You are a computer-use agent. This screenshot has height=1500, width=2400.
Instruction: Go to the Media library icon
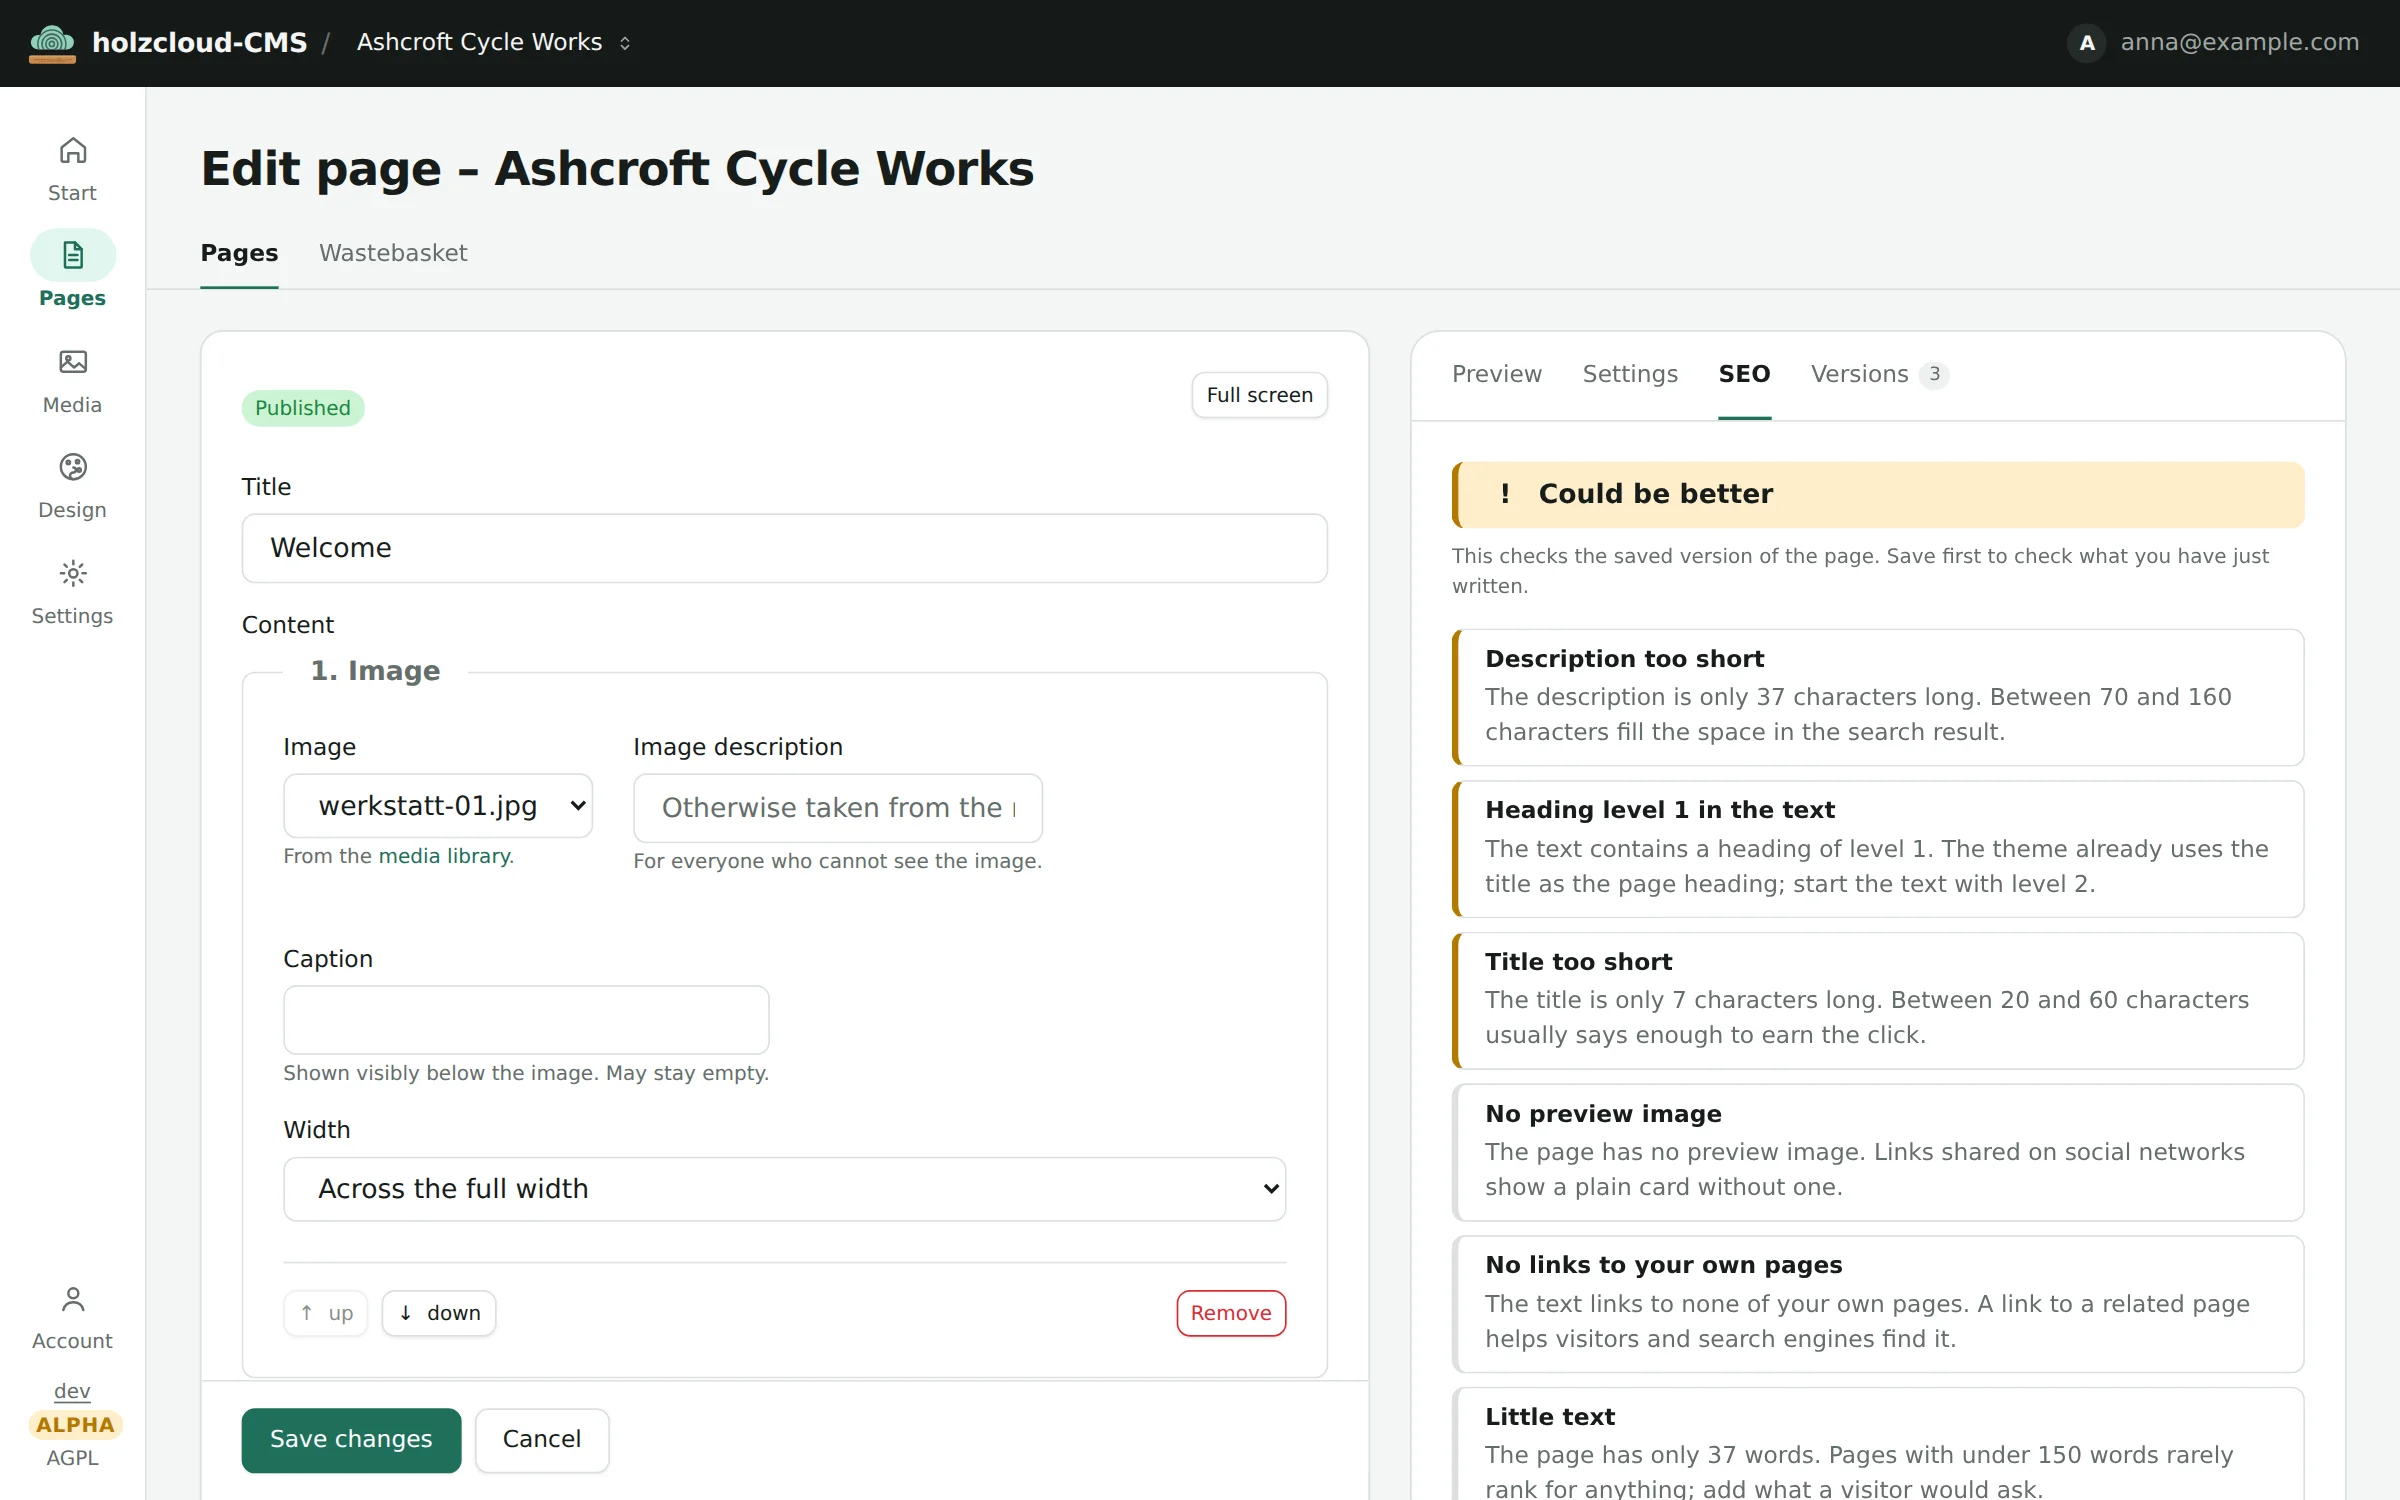tap(73, 362)
